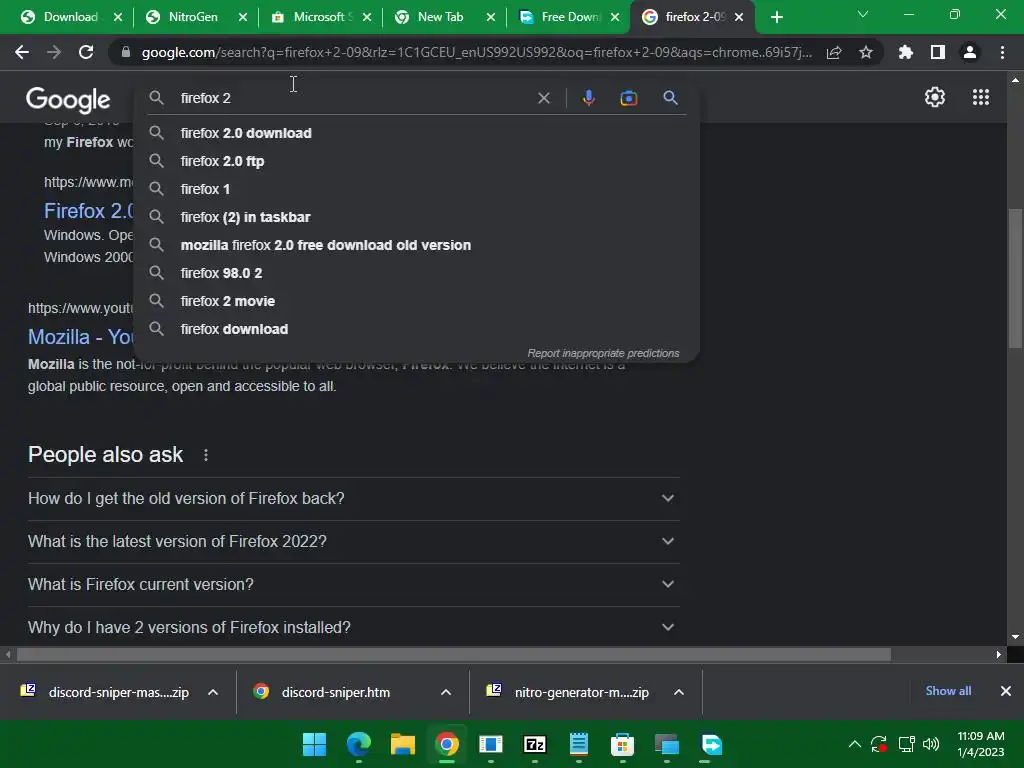Open discord-sniper-mas zip download options
The width and height of the screenshot is (1024, 768).
coord(213,692)
